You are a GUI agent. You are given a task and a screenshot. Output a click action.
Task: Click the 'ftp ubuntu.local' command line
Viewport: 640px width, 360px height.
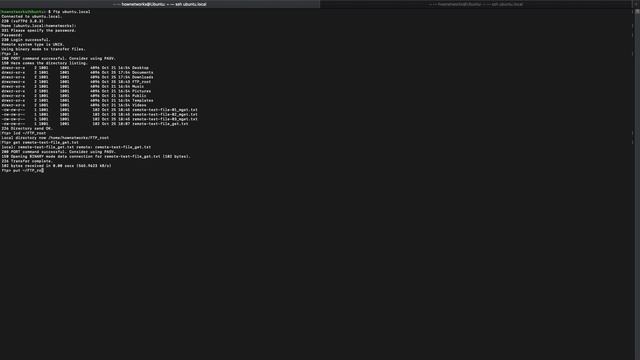click(x=45, y=12)
